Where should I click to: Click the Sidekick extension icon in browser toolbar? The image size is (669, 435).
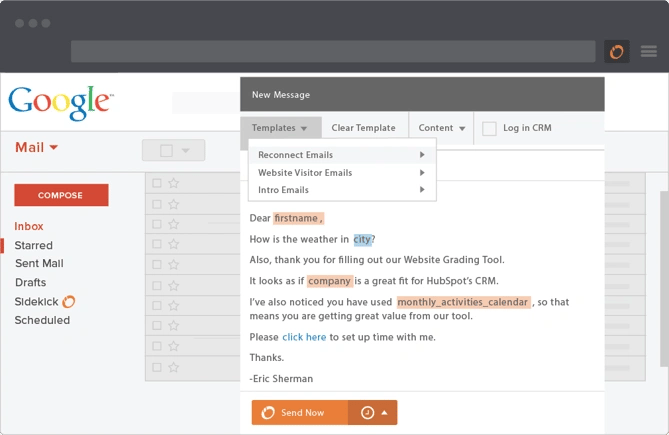pyautogui.click(x=617, y=52)
